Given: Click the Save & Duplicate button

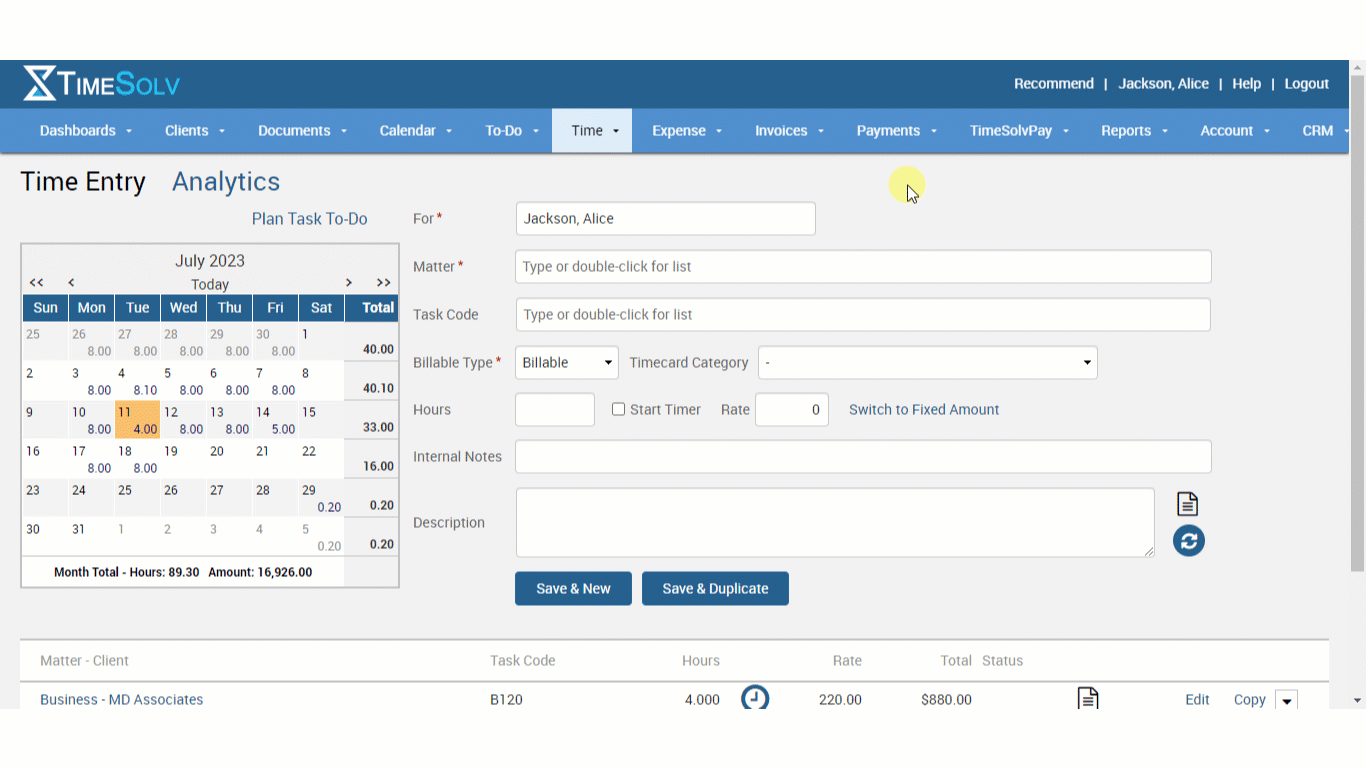Looking at the screenshot, I should 715,589.
